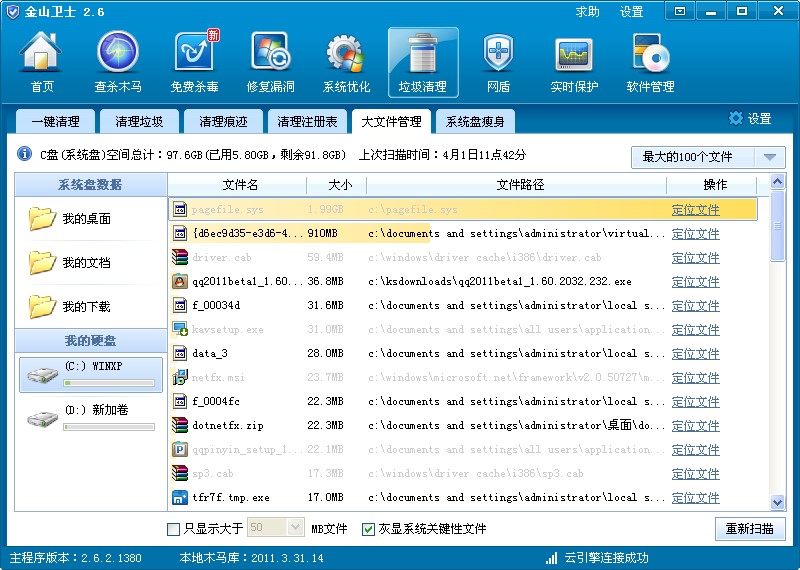Click C: drive usage progress bar

pyautogui.click(x=109, y=383)
